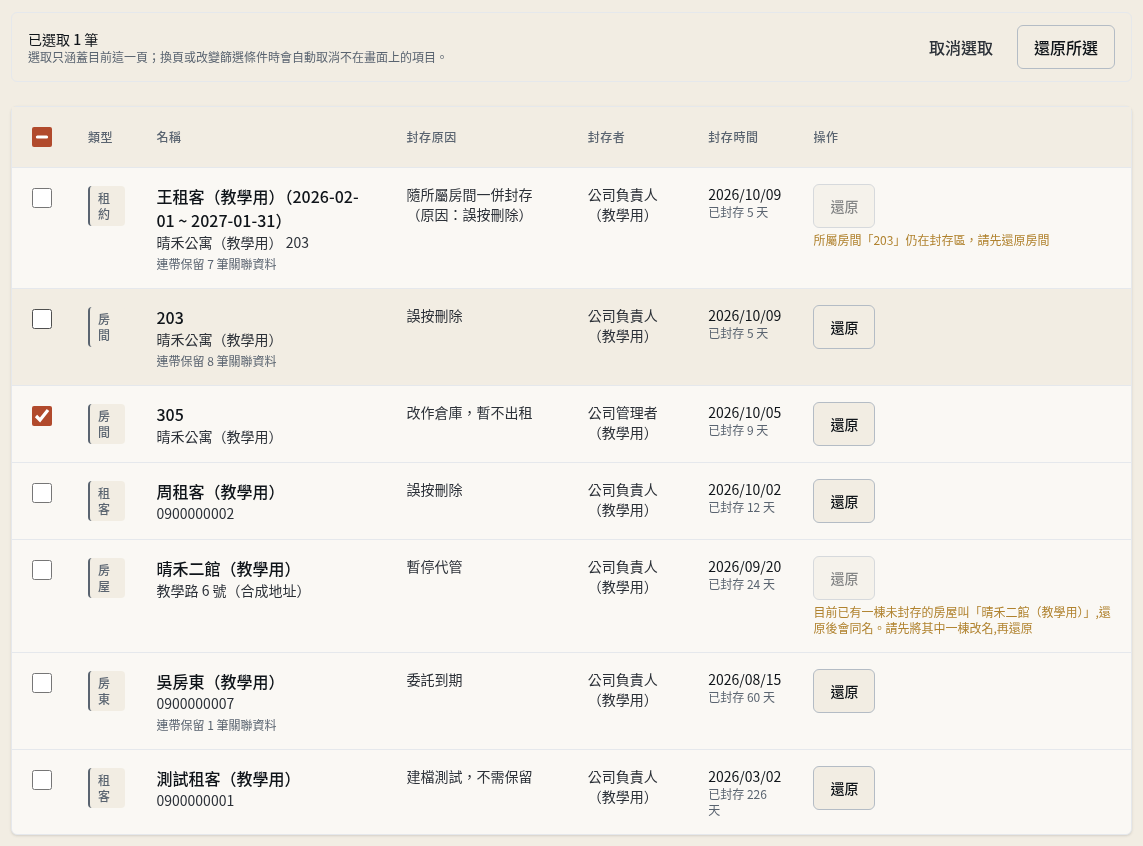1143x846 pixels.
Task: Check the box beside 吳房東
Action: tap(42, 684)
